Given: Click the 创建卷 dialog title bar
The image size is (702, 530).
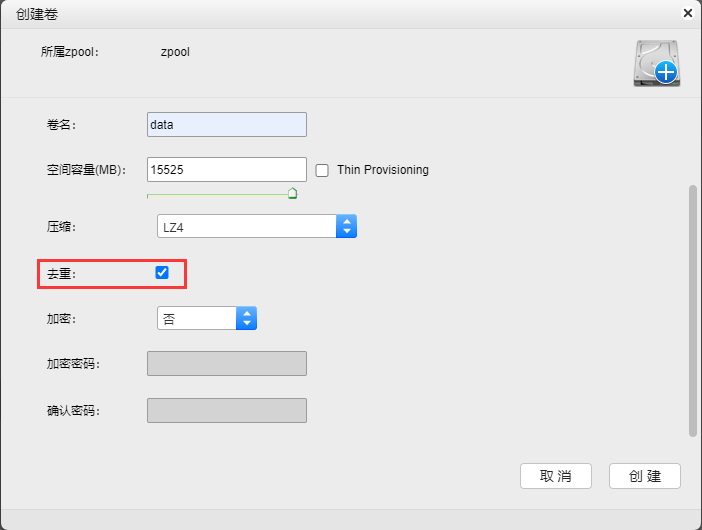Looking at the screenshot, I should point(340,14).
